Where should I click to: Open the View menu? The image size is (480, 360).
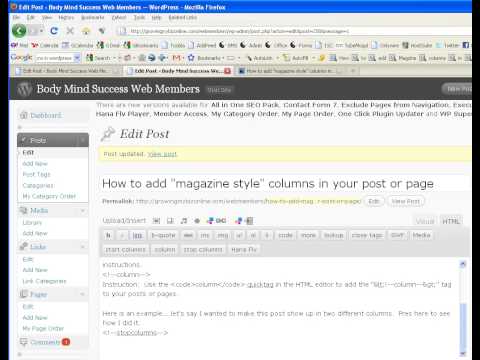[x=47, y=17]
